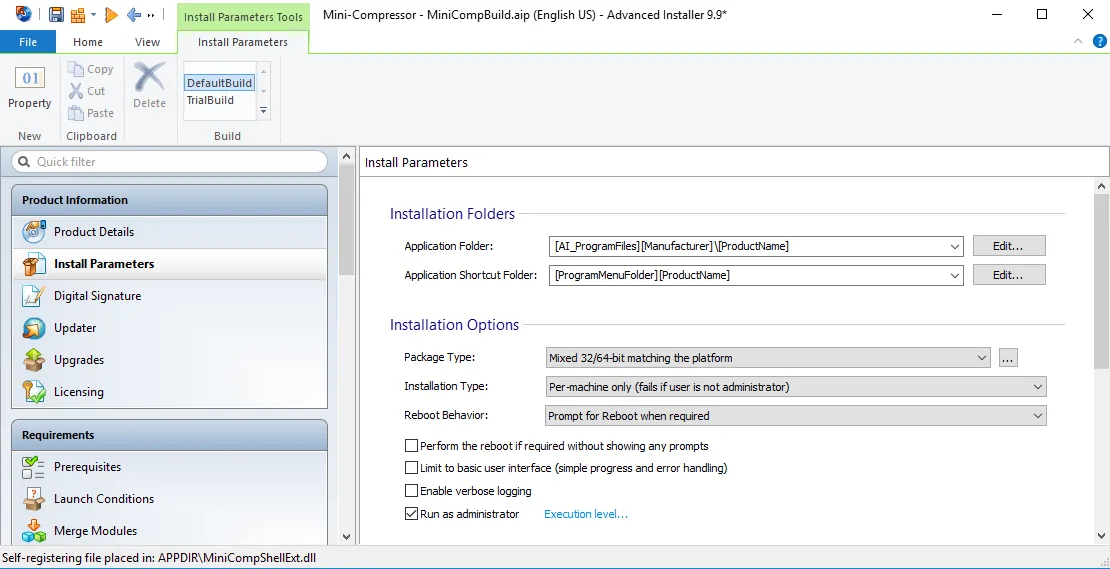Viewport: 1110px width, 569px height.
Task: Click the main panel vertical scrollbar thumb
Action: pyautogui.click(x=1102, y=282)
